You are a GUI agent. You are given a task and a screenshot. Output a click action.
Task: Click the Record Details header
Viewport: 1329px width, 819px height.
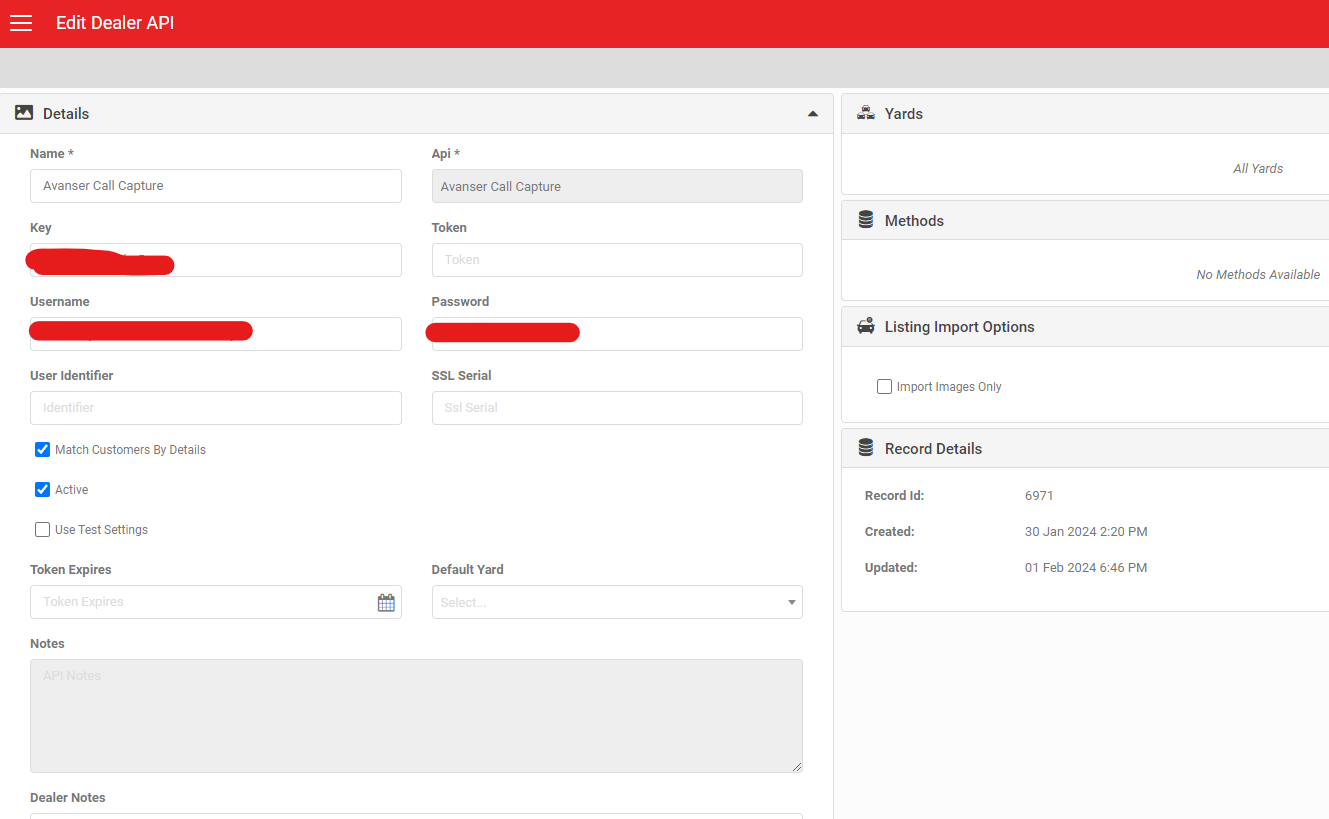(x=1085, y=448)
